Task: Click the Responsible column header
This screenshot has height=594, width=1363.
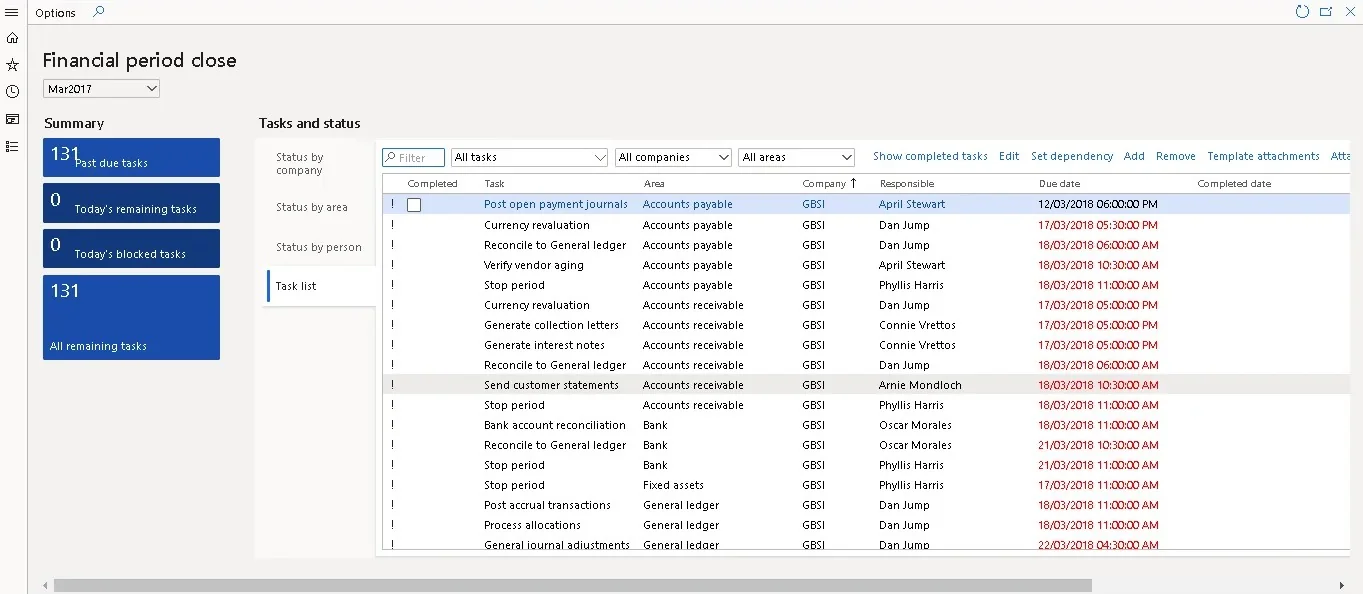Action: (x=907, y=184)
